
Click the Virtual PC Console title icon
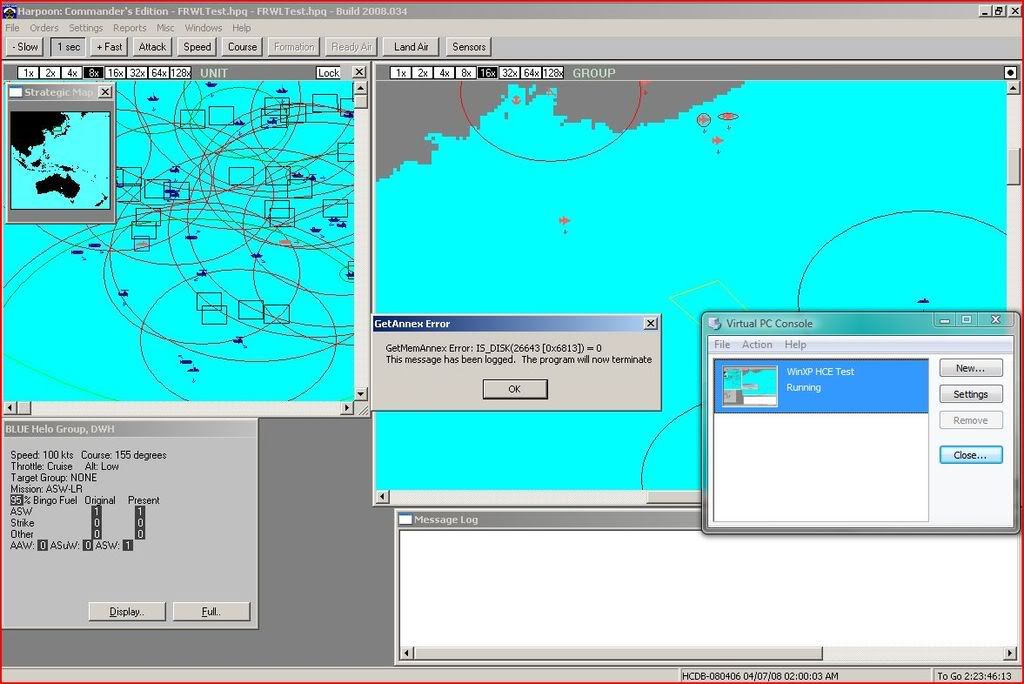pyautogui.click(x=715, y=323)
